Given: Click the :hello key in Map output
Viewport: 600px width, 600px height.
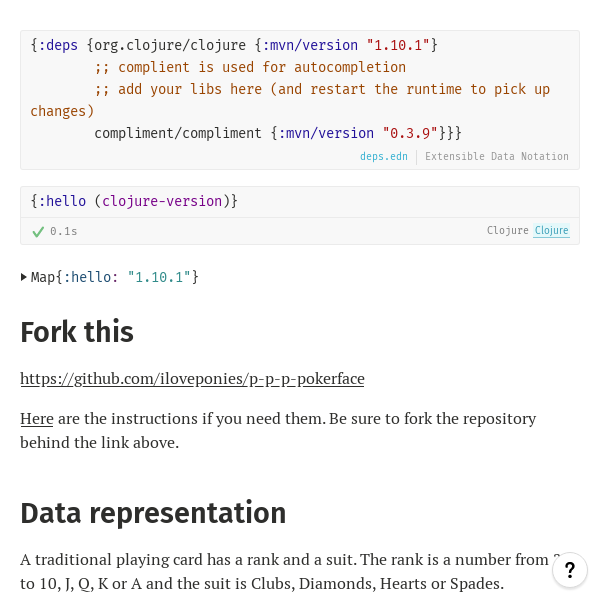Looking at the screenshot, I should click(x=90, y=277).
